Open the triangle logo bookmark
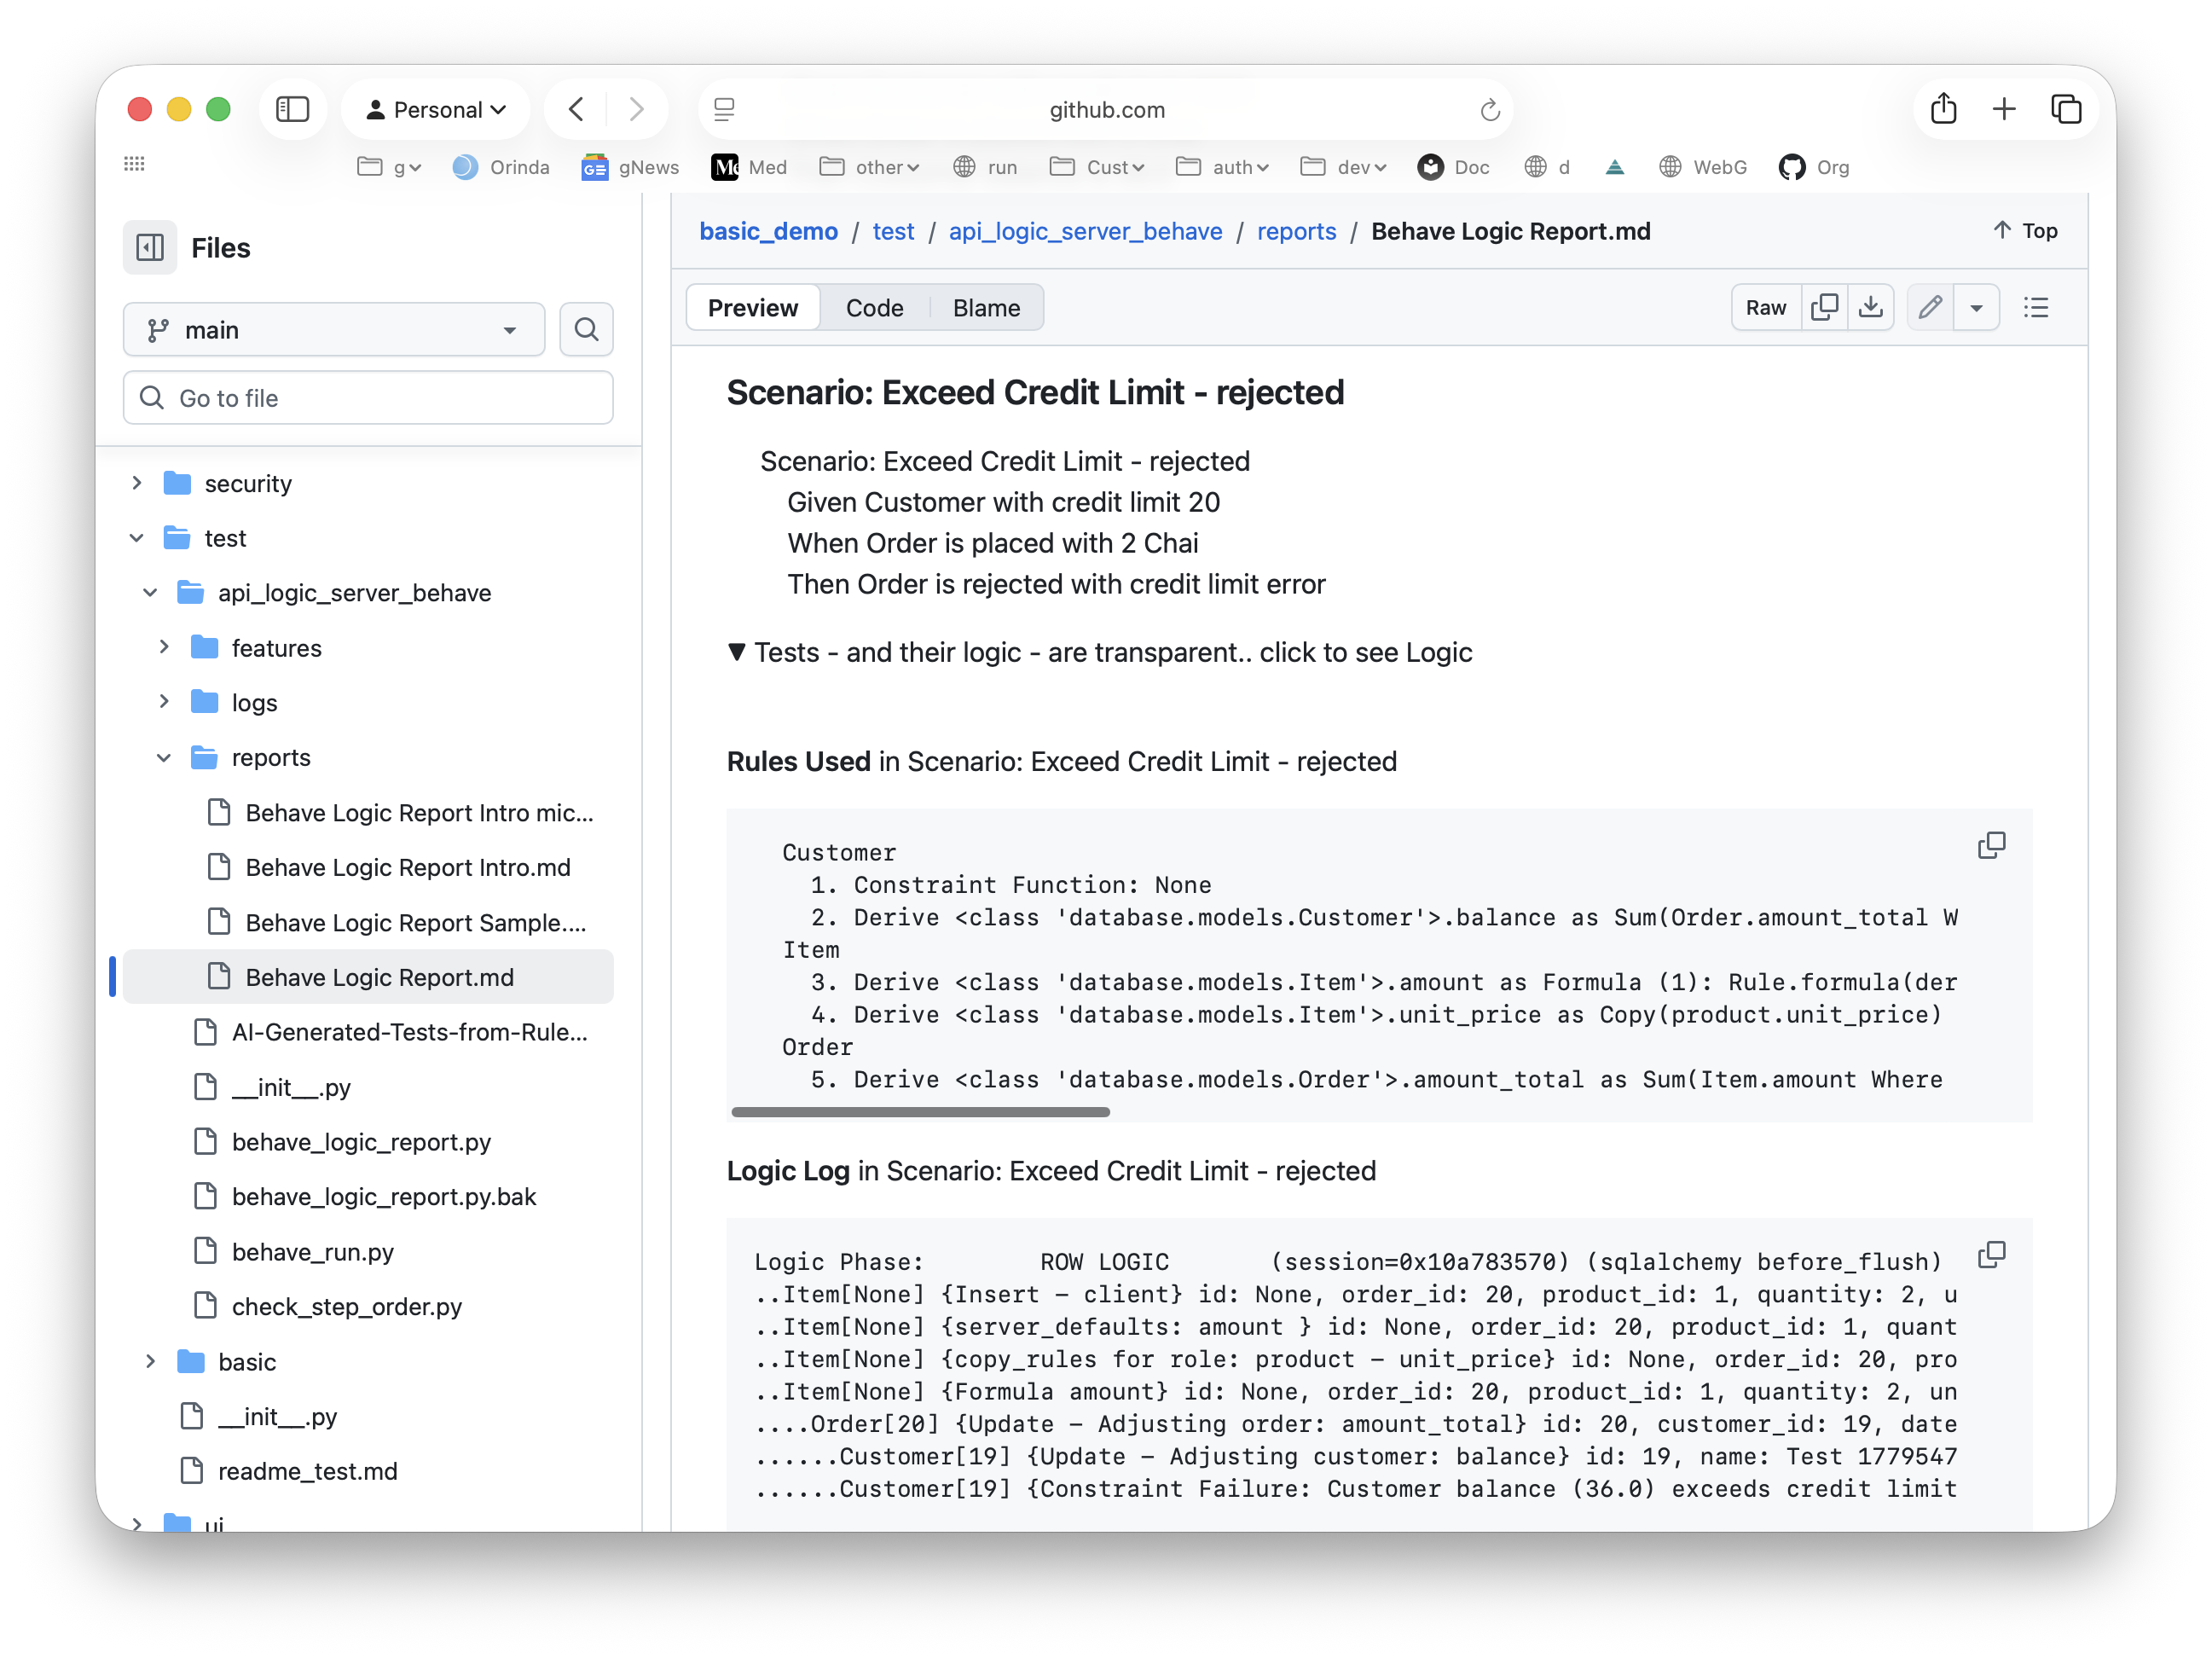Viewport: 2212px width, 1658px height. pyautogui.click(x=1615, y=167)
